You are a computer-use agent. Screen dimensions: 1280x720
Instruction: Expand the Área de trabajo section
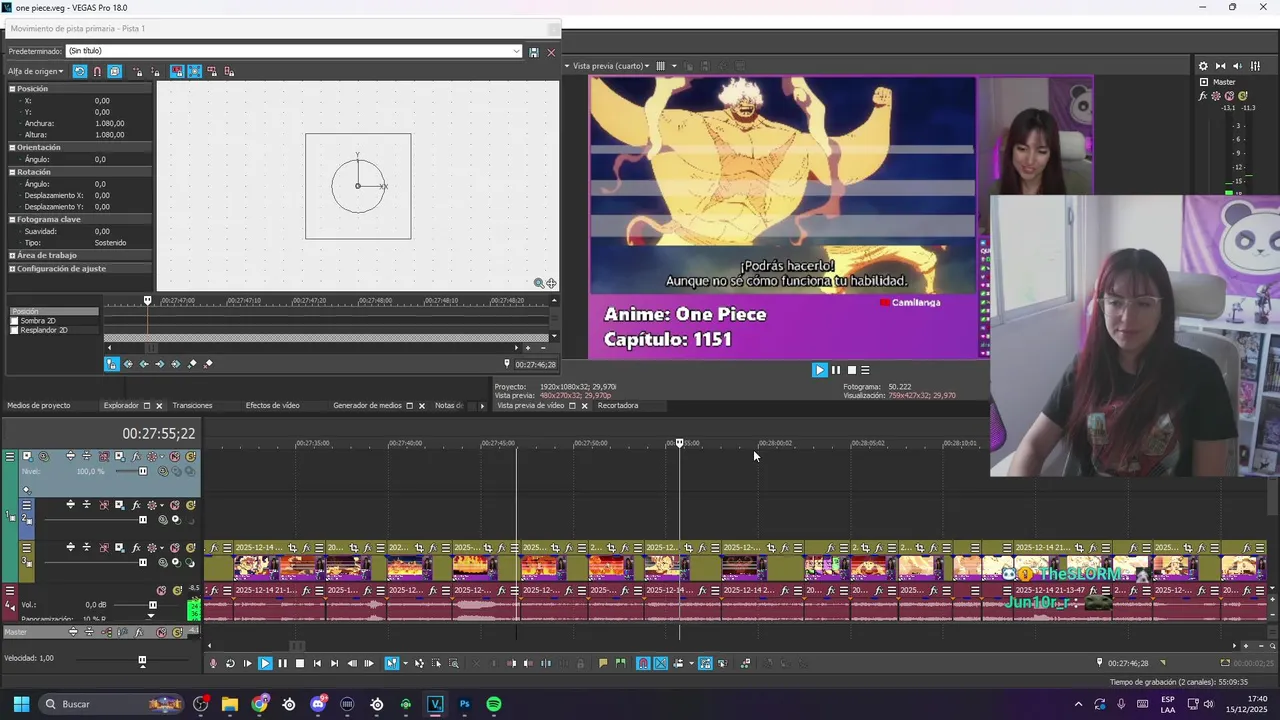point(13,255)
